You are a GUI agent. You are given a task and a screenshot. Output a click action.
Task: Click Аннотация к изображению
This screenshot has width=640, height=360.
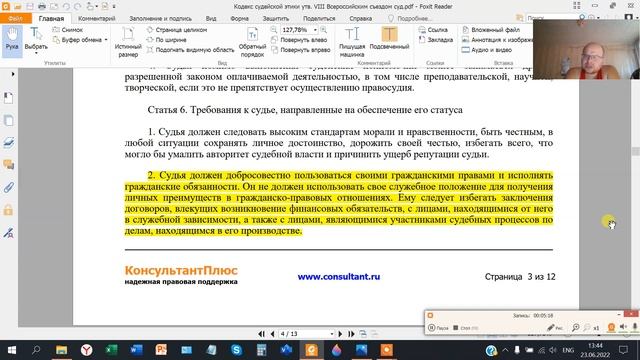pos(497,40)
